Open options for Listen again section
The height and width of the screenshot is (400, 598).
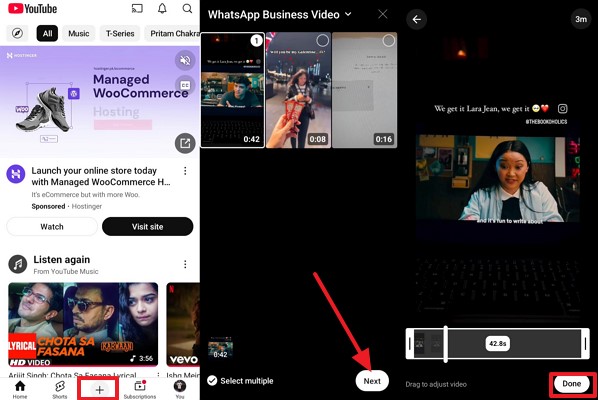click(x=185, y=264)
